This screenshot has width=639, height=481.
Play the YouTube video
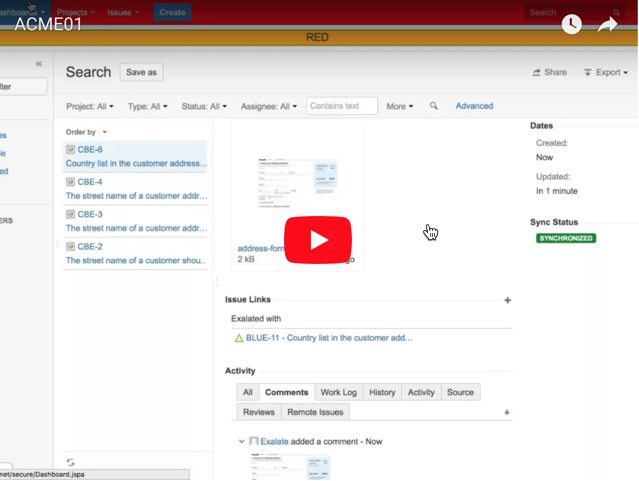coord(318,240)
